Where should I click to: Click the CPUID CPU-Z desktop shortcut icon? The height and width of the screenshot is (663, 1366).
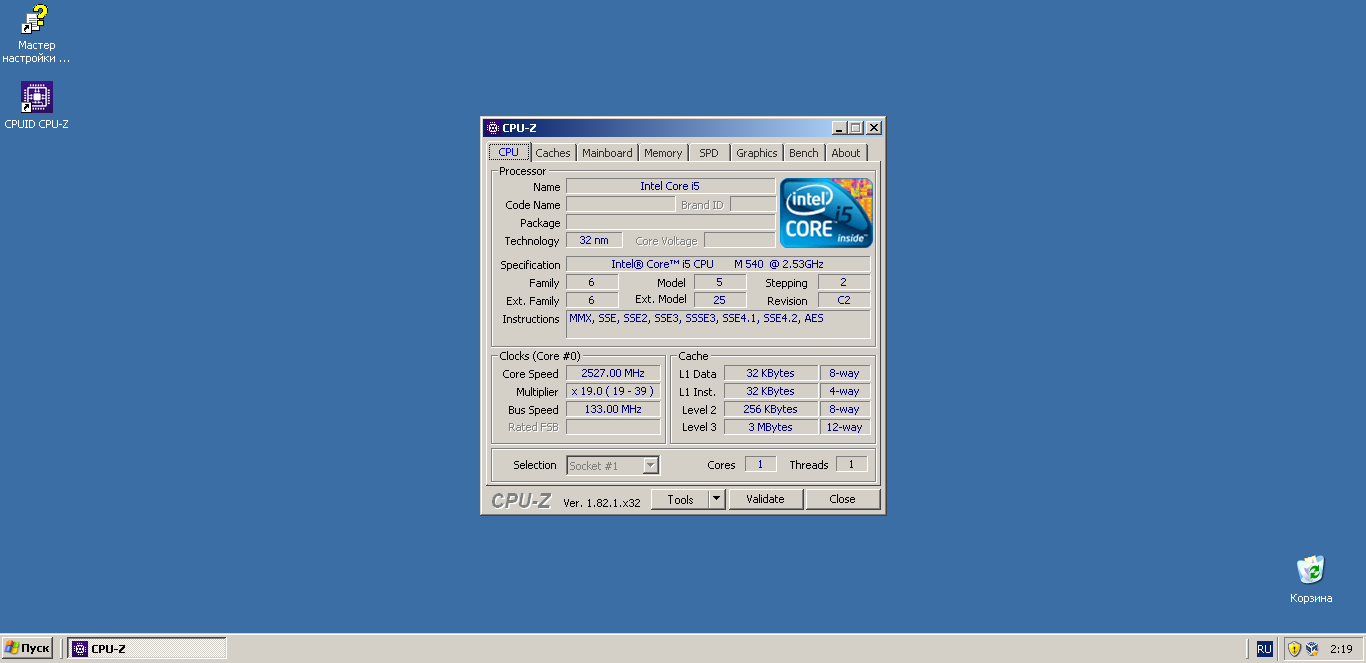[36, 98]
